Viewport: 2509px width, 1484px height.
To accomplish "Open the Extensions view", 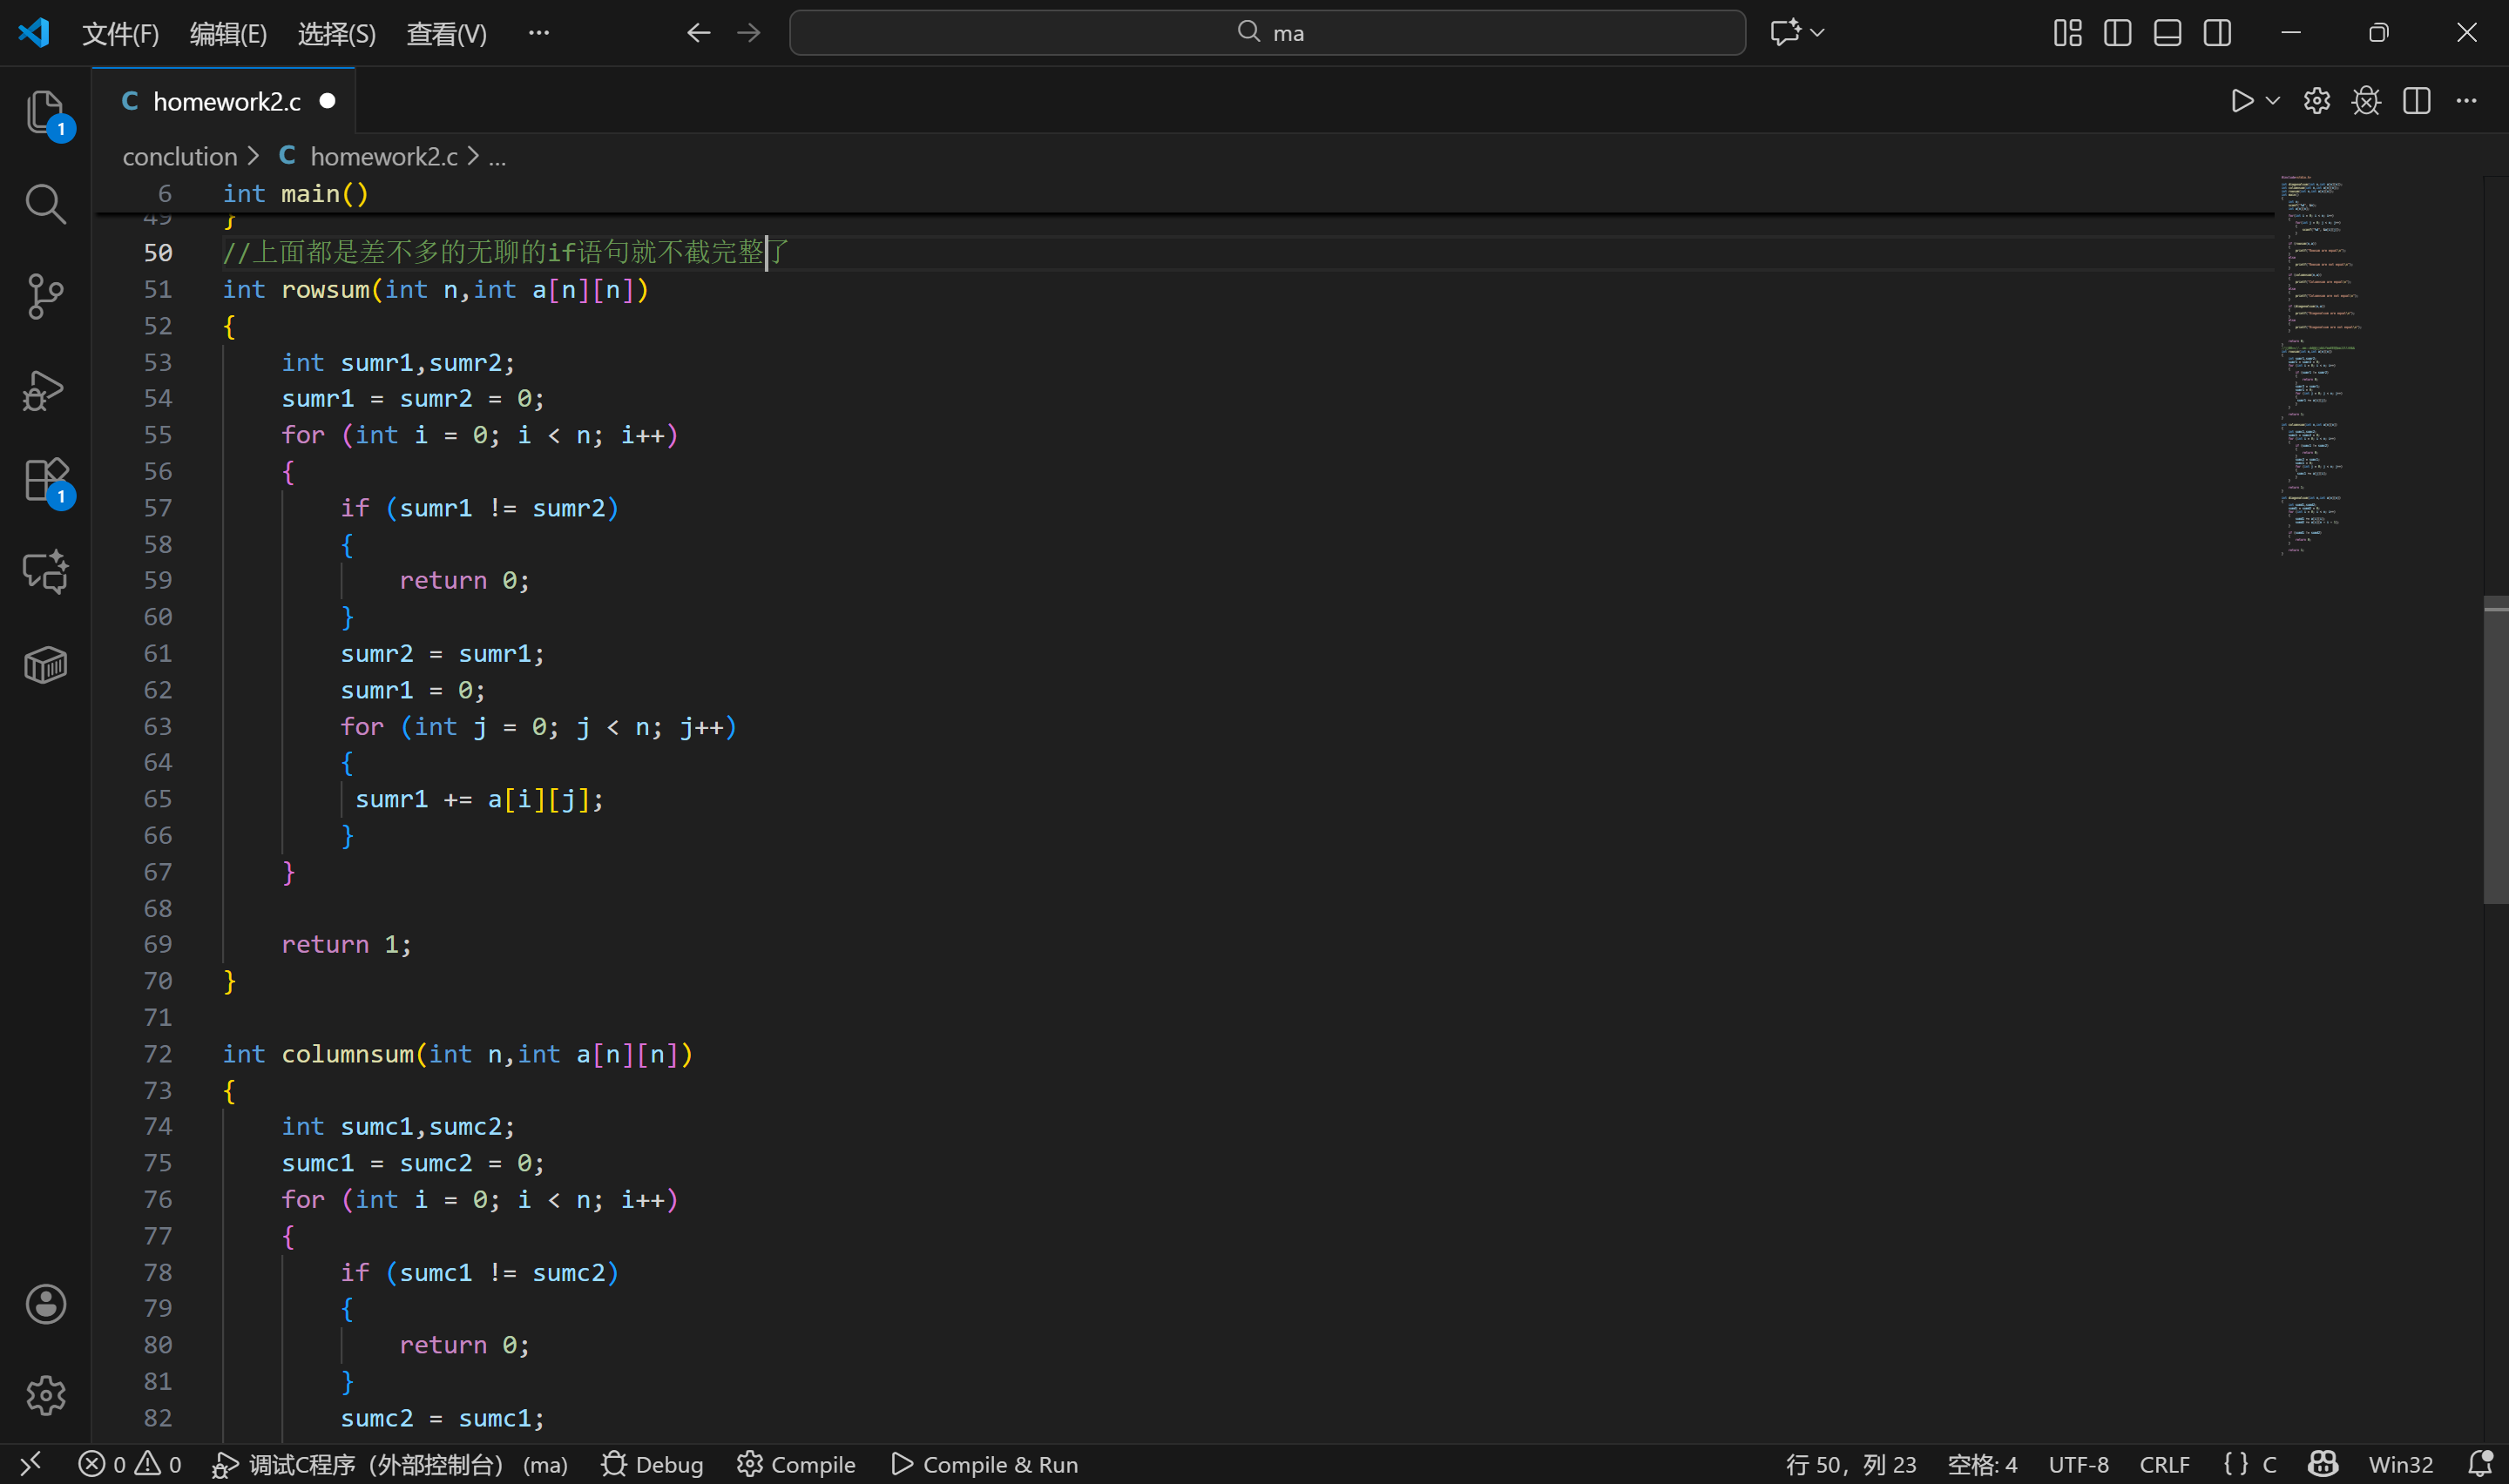I will click(x=45, y=480).
